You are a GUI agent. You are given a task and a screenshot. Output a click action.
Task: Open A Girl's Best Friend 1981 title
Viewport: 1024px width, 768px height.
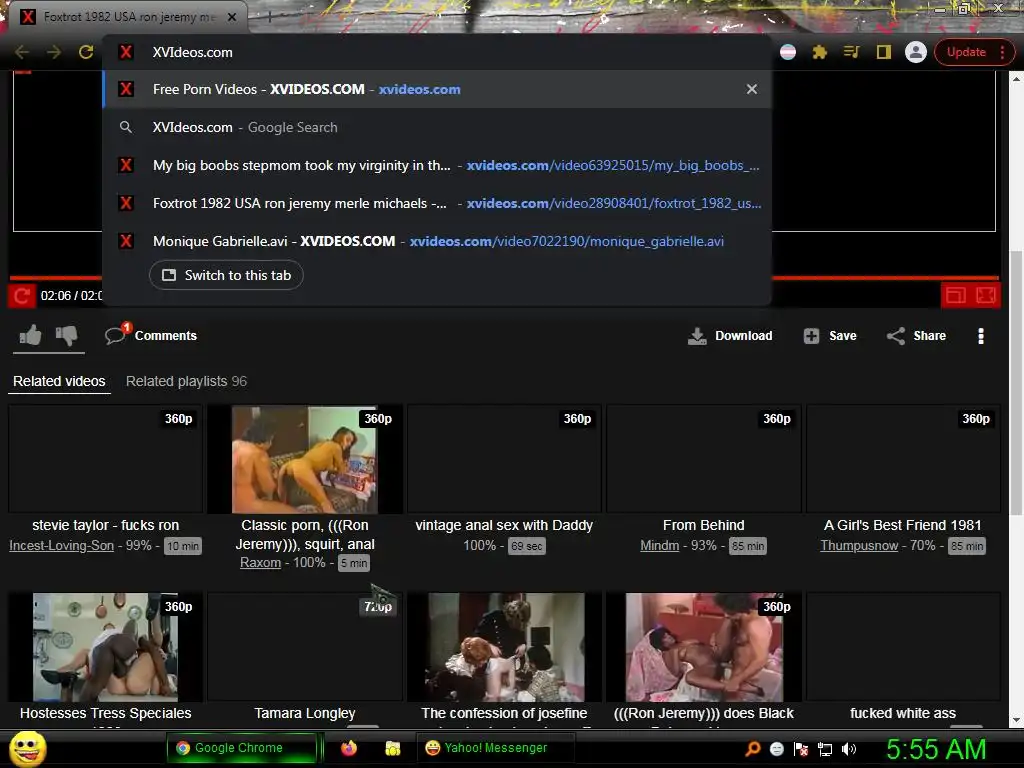[903, 525]
